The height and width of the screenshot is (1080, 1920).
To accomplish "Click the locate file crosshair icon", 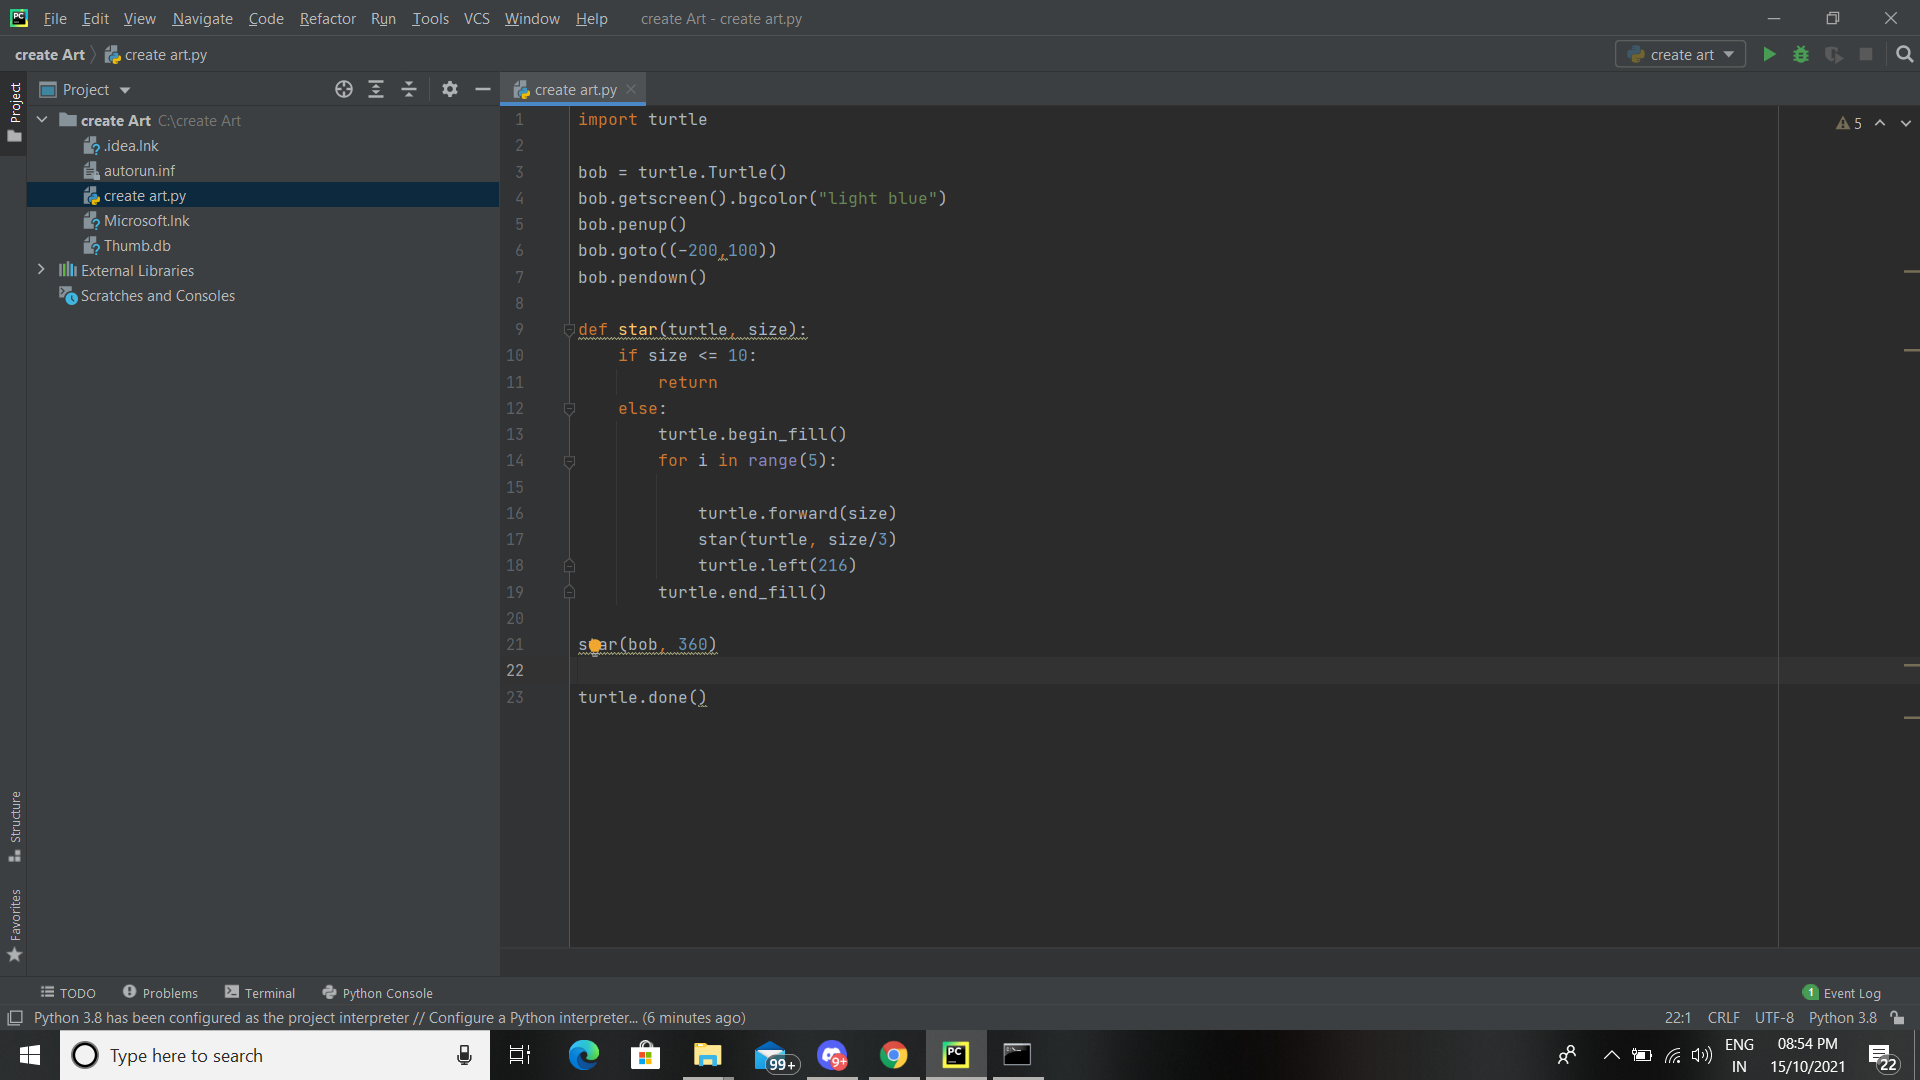I will (x=344, y=90).
